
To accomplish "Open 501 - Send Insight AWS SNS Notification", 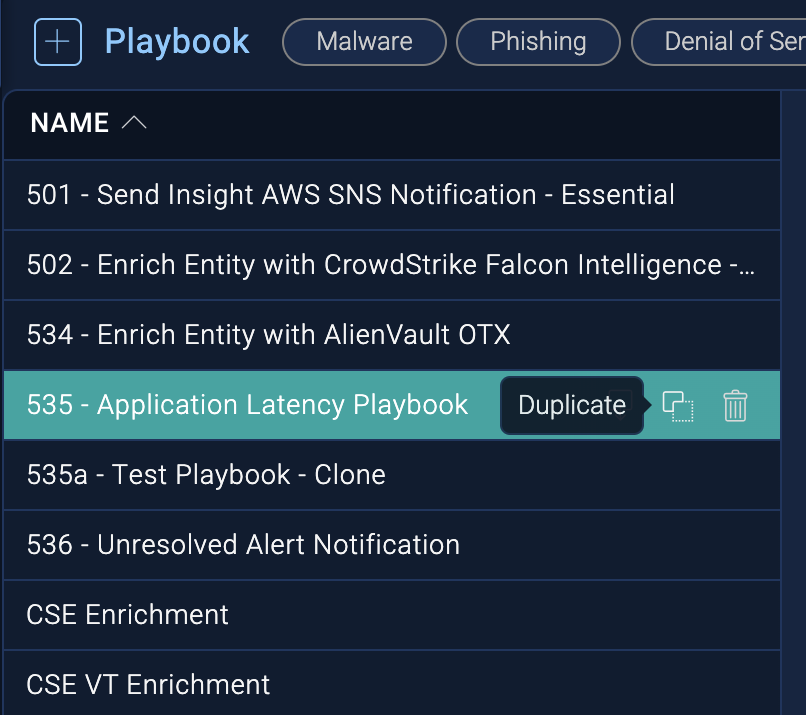I will (350, 195).
